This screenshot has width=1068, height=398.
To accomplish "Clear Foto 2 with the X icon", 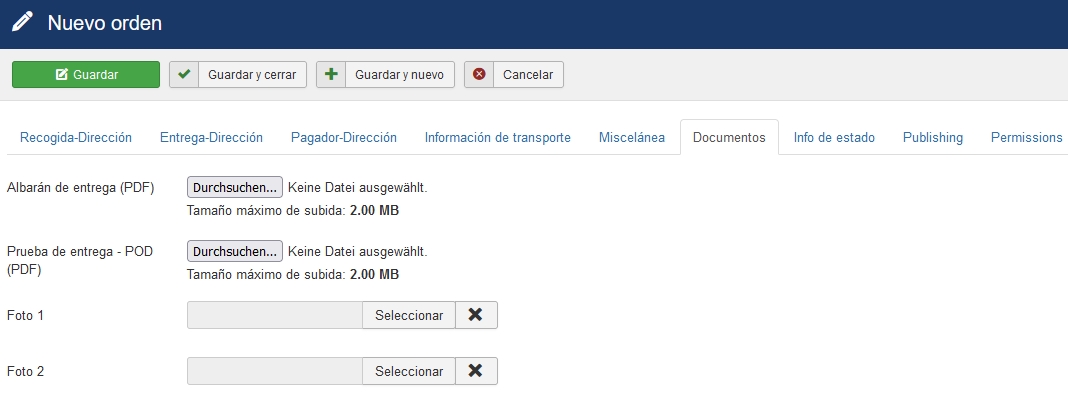I will pyautogui.click(x=476, y=371).
